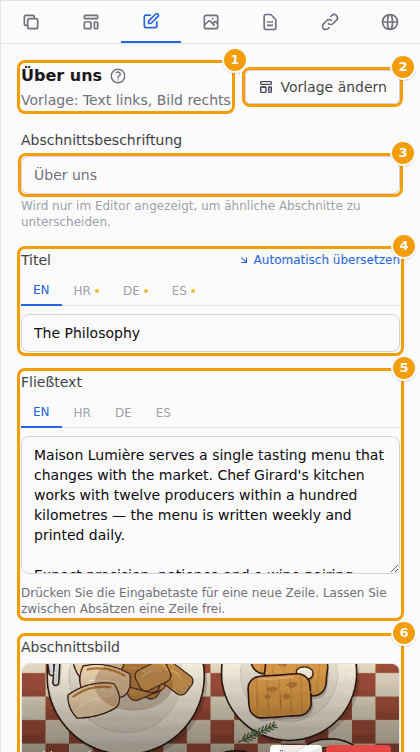
Task: Open the chain link icon tab
Action: [x=330, y=22]
